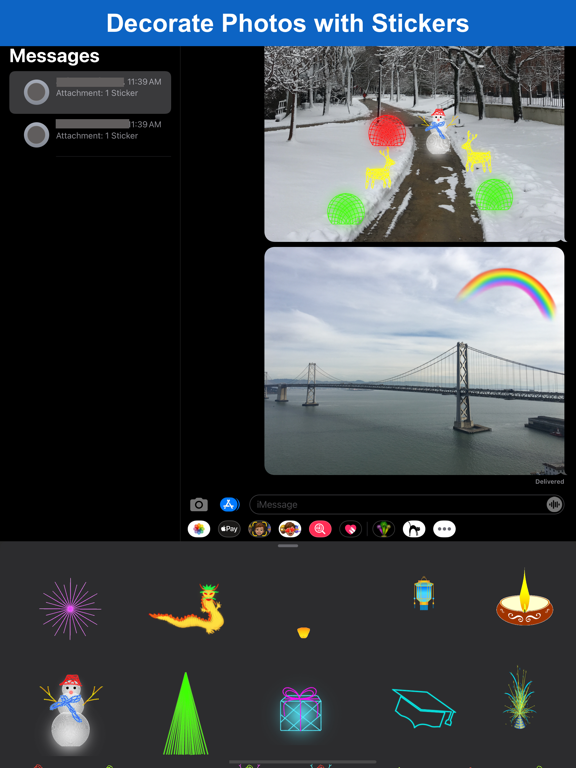Tap the audio record waveform icon
Screen dimensions: 576x768
[x=554, y=504]
